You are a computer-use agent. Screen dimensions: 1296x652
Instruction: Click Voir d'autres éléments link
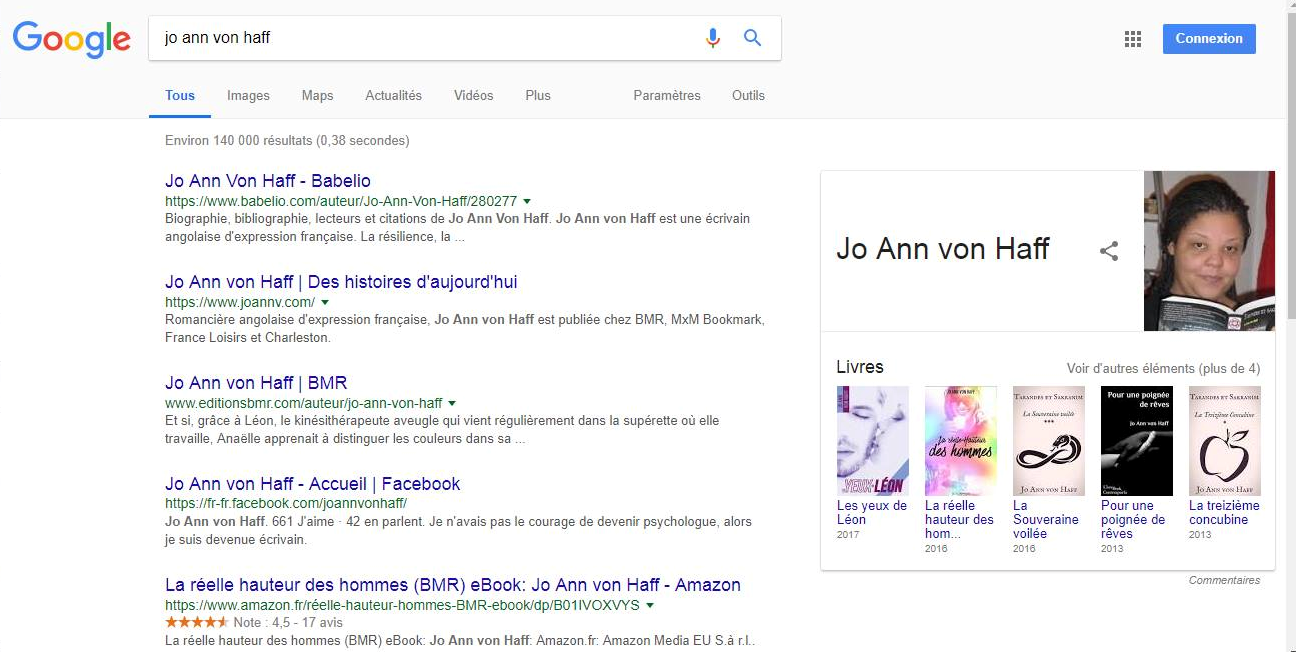click(1163, 368)
